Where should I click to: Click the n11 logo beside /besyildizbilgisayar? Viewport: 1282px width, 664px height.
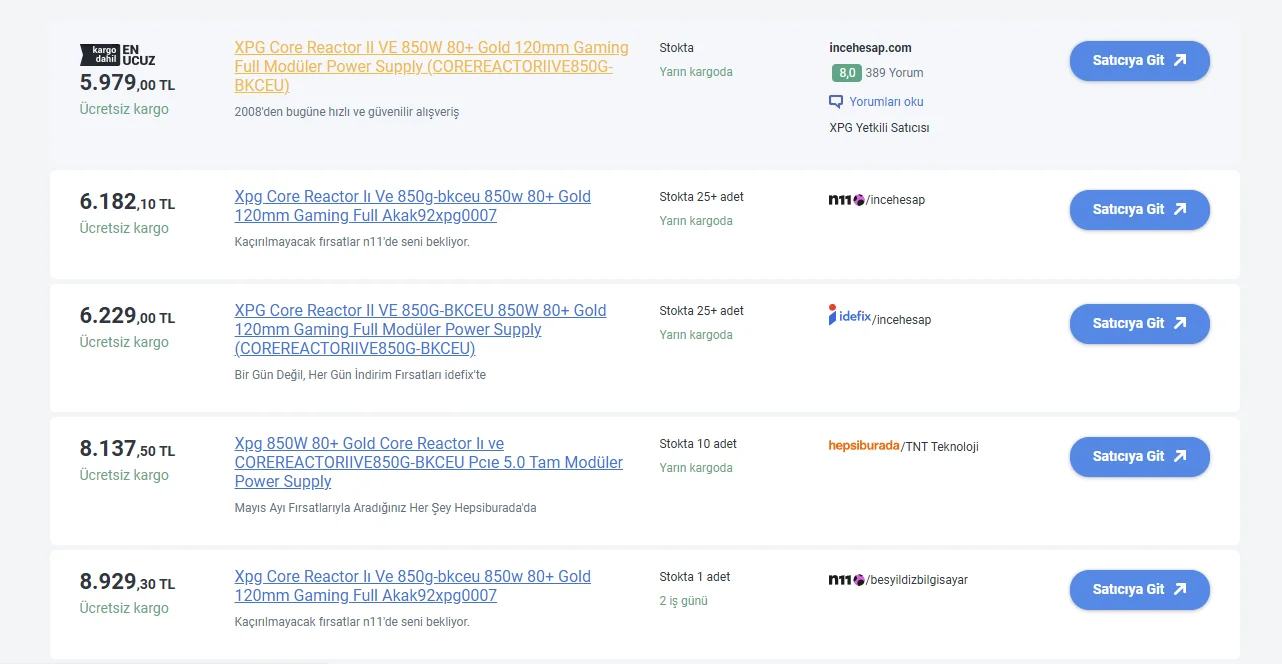[x=846, y=580]
